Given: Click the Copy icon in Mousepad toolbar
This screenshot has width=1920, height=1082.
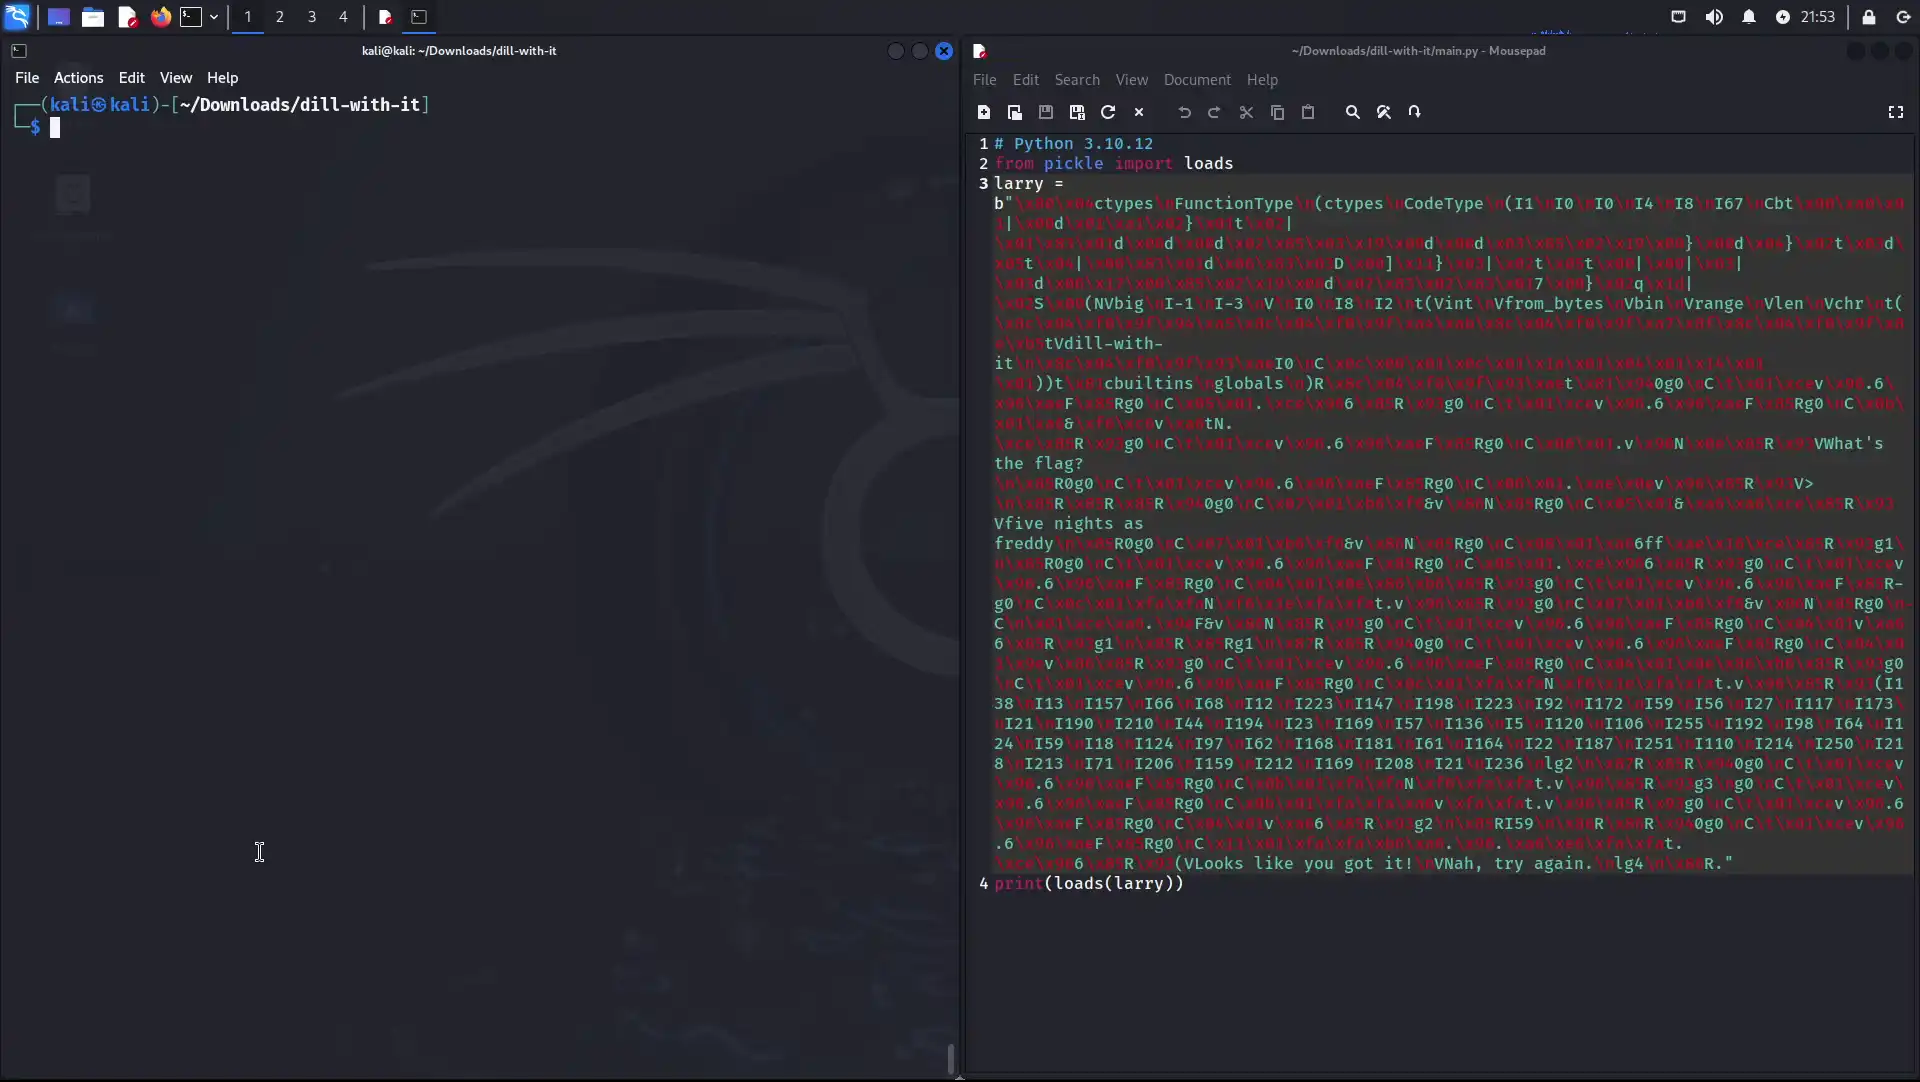Looking at the screenshot, I should [1277, 112].
